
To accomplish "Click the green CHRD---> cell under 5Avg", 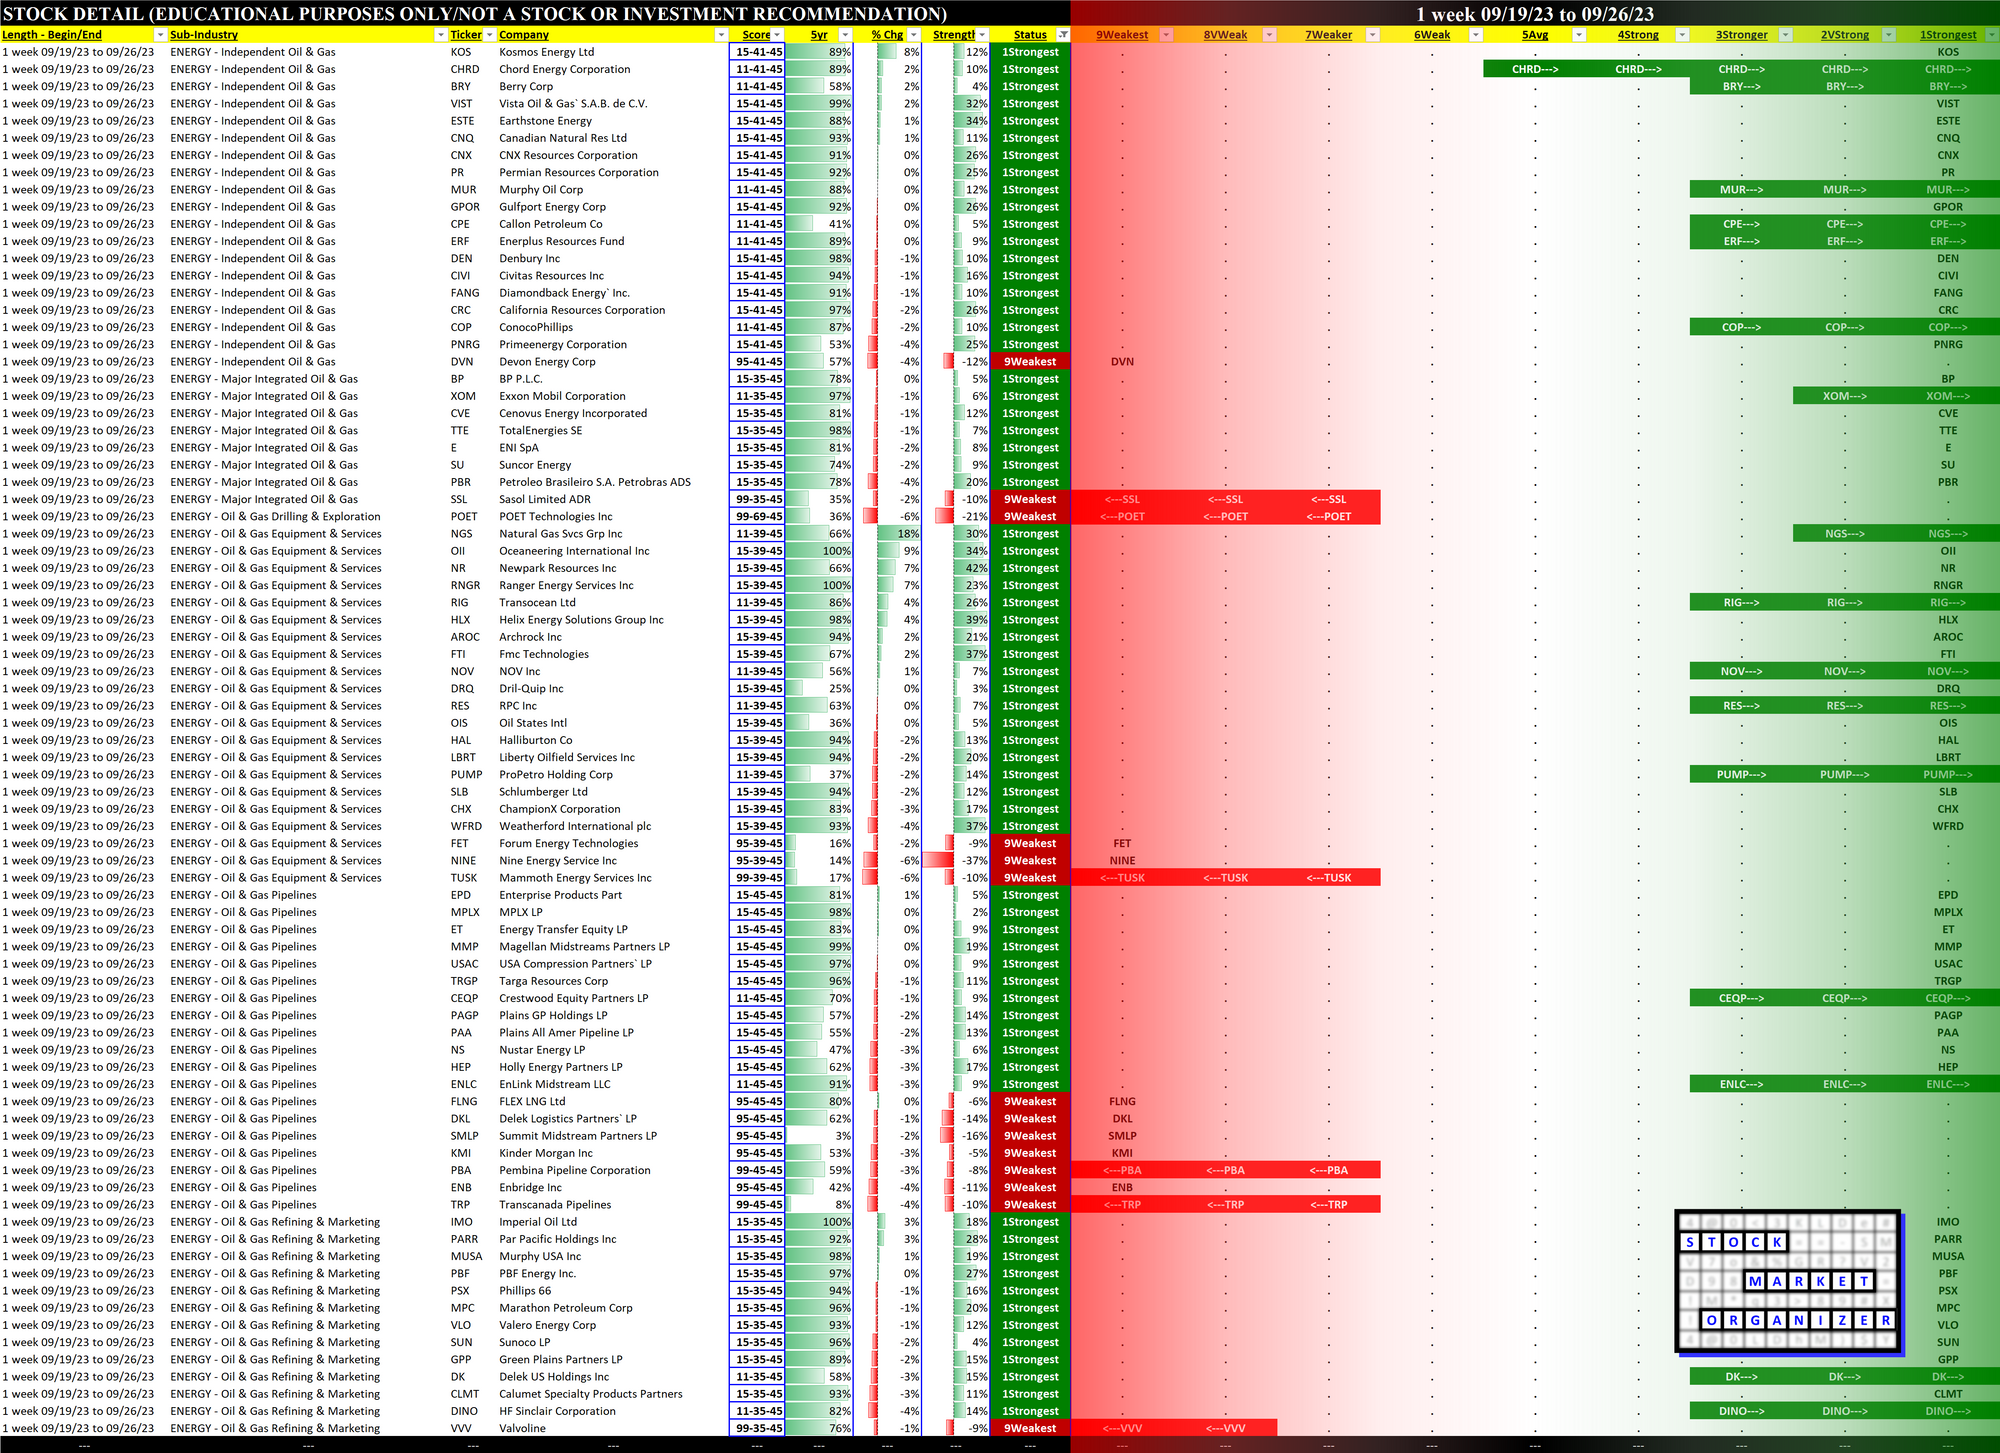I will (1535, 69).
